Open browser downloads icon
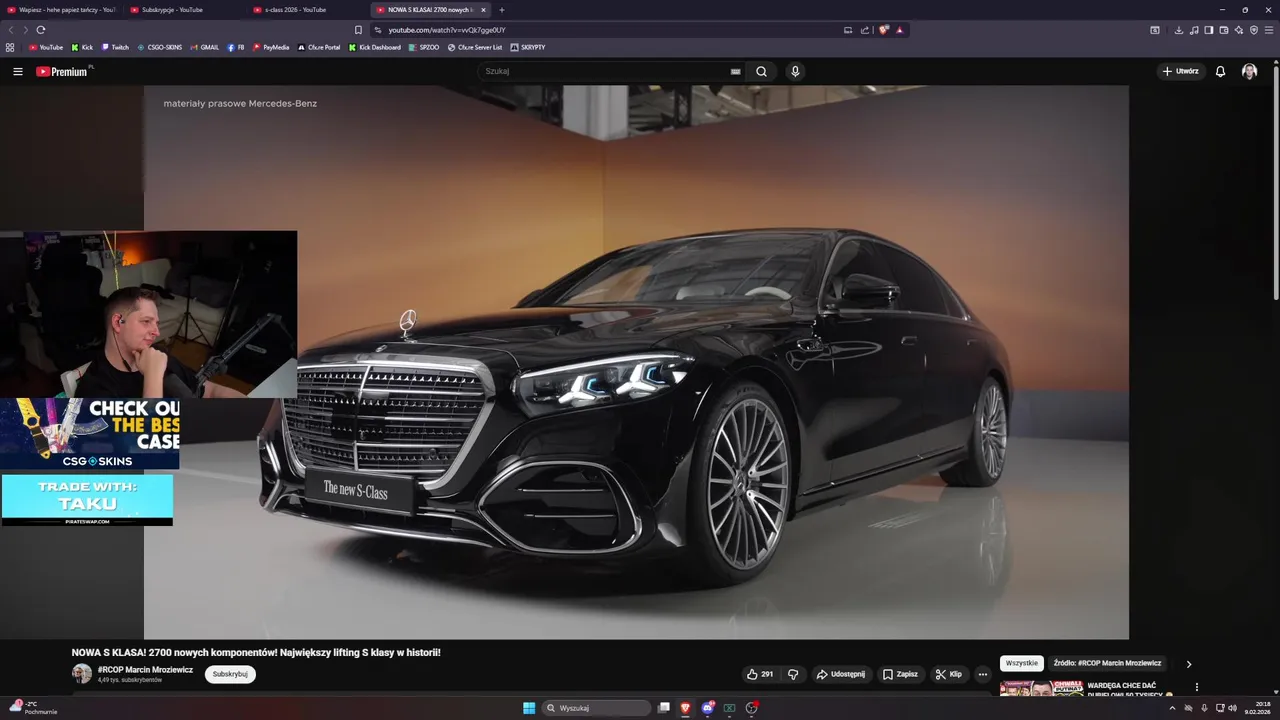 1179,30
